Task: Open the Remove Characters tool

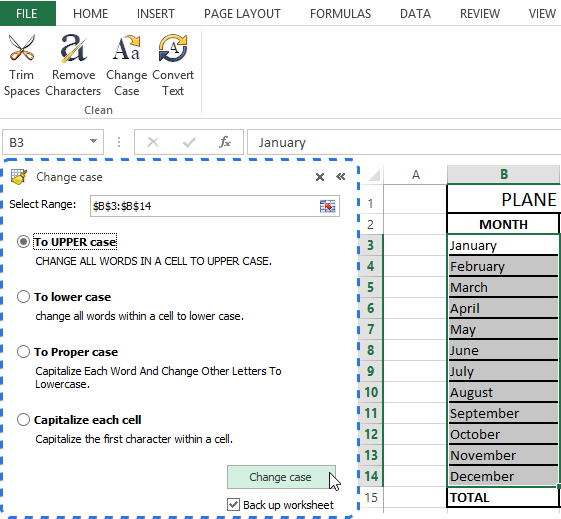Action: pos(73,65)
